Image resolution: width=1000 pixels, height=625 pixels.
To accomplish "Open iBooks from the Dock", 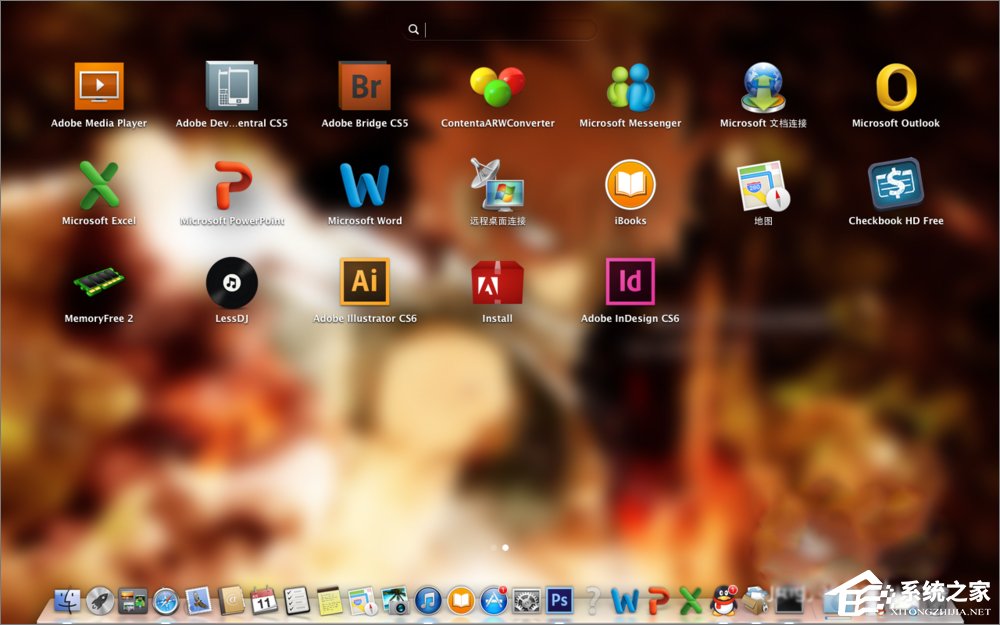I will pyautogui.click(x=461, y=601).
